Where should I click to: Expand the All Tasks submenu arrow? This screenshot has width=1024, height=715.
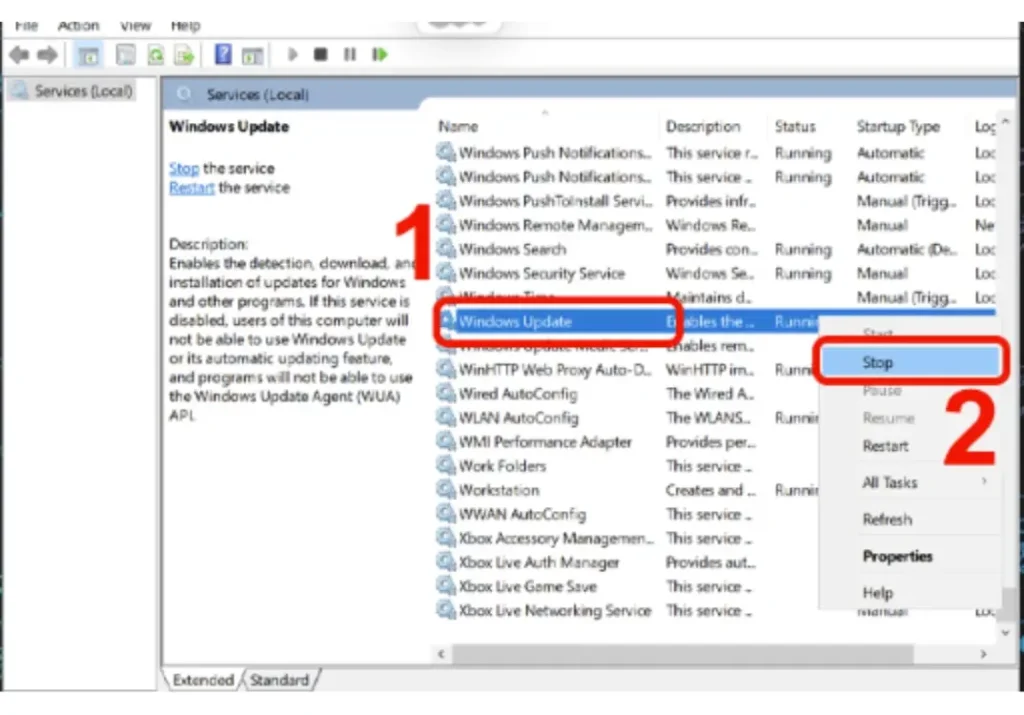984,482
